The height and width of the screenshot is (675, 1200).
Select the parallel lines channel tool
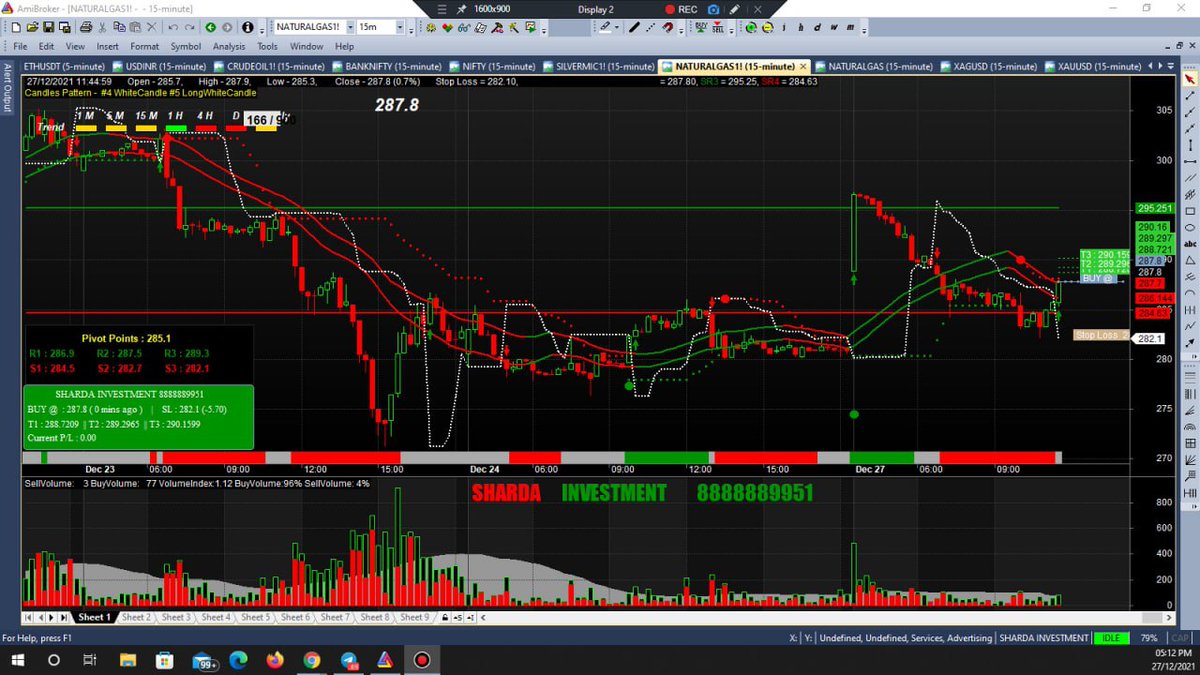1189,178
